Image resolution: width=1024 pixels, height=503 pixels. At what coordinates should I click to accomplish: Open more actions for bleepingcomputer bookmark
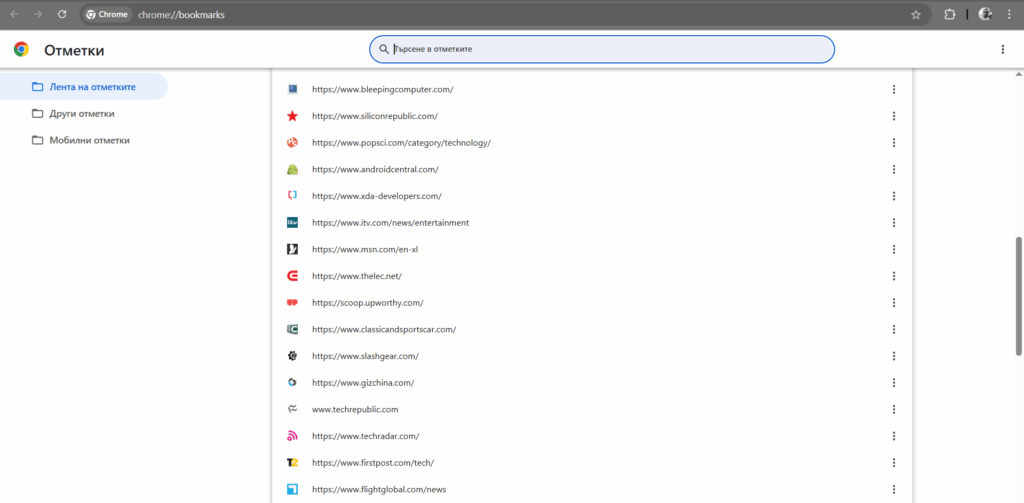894,89
